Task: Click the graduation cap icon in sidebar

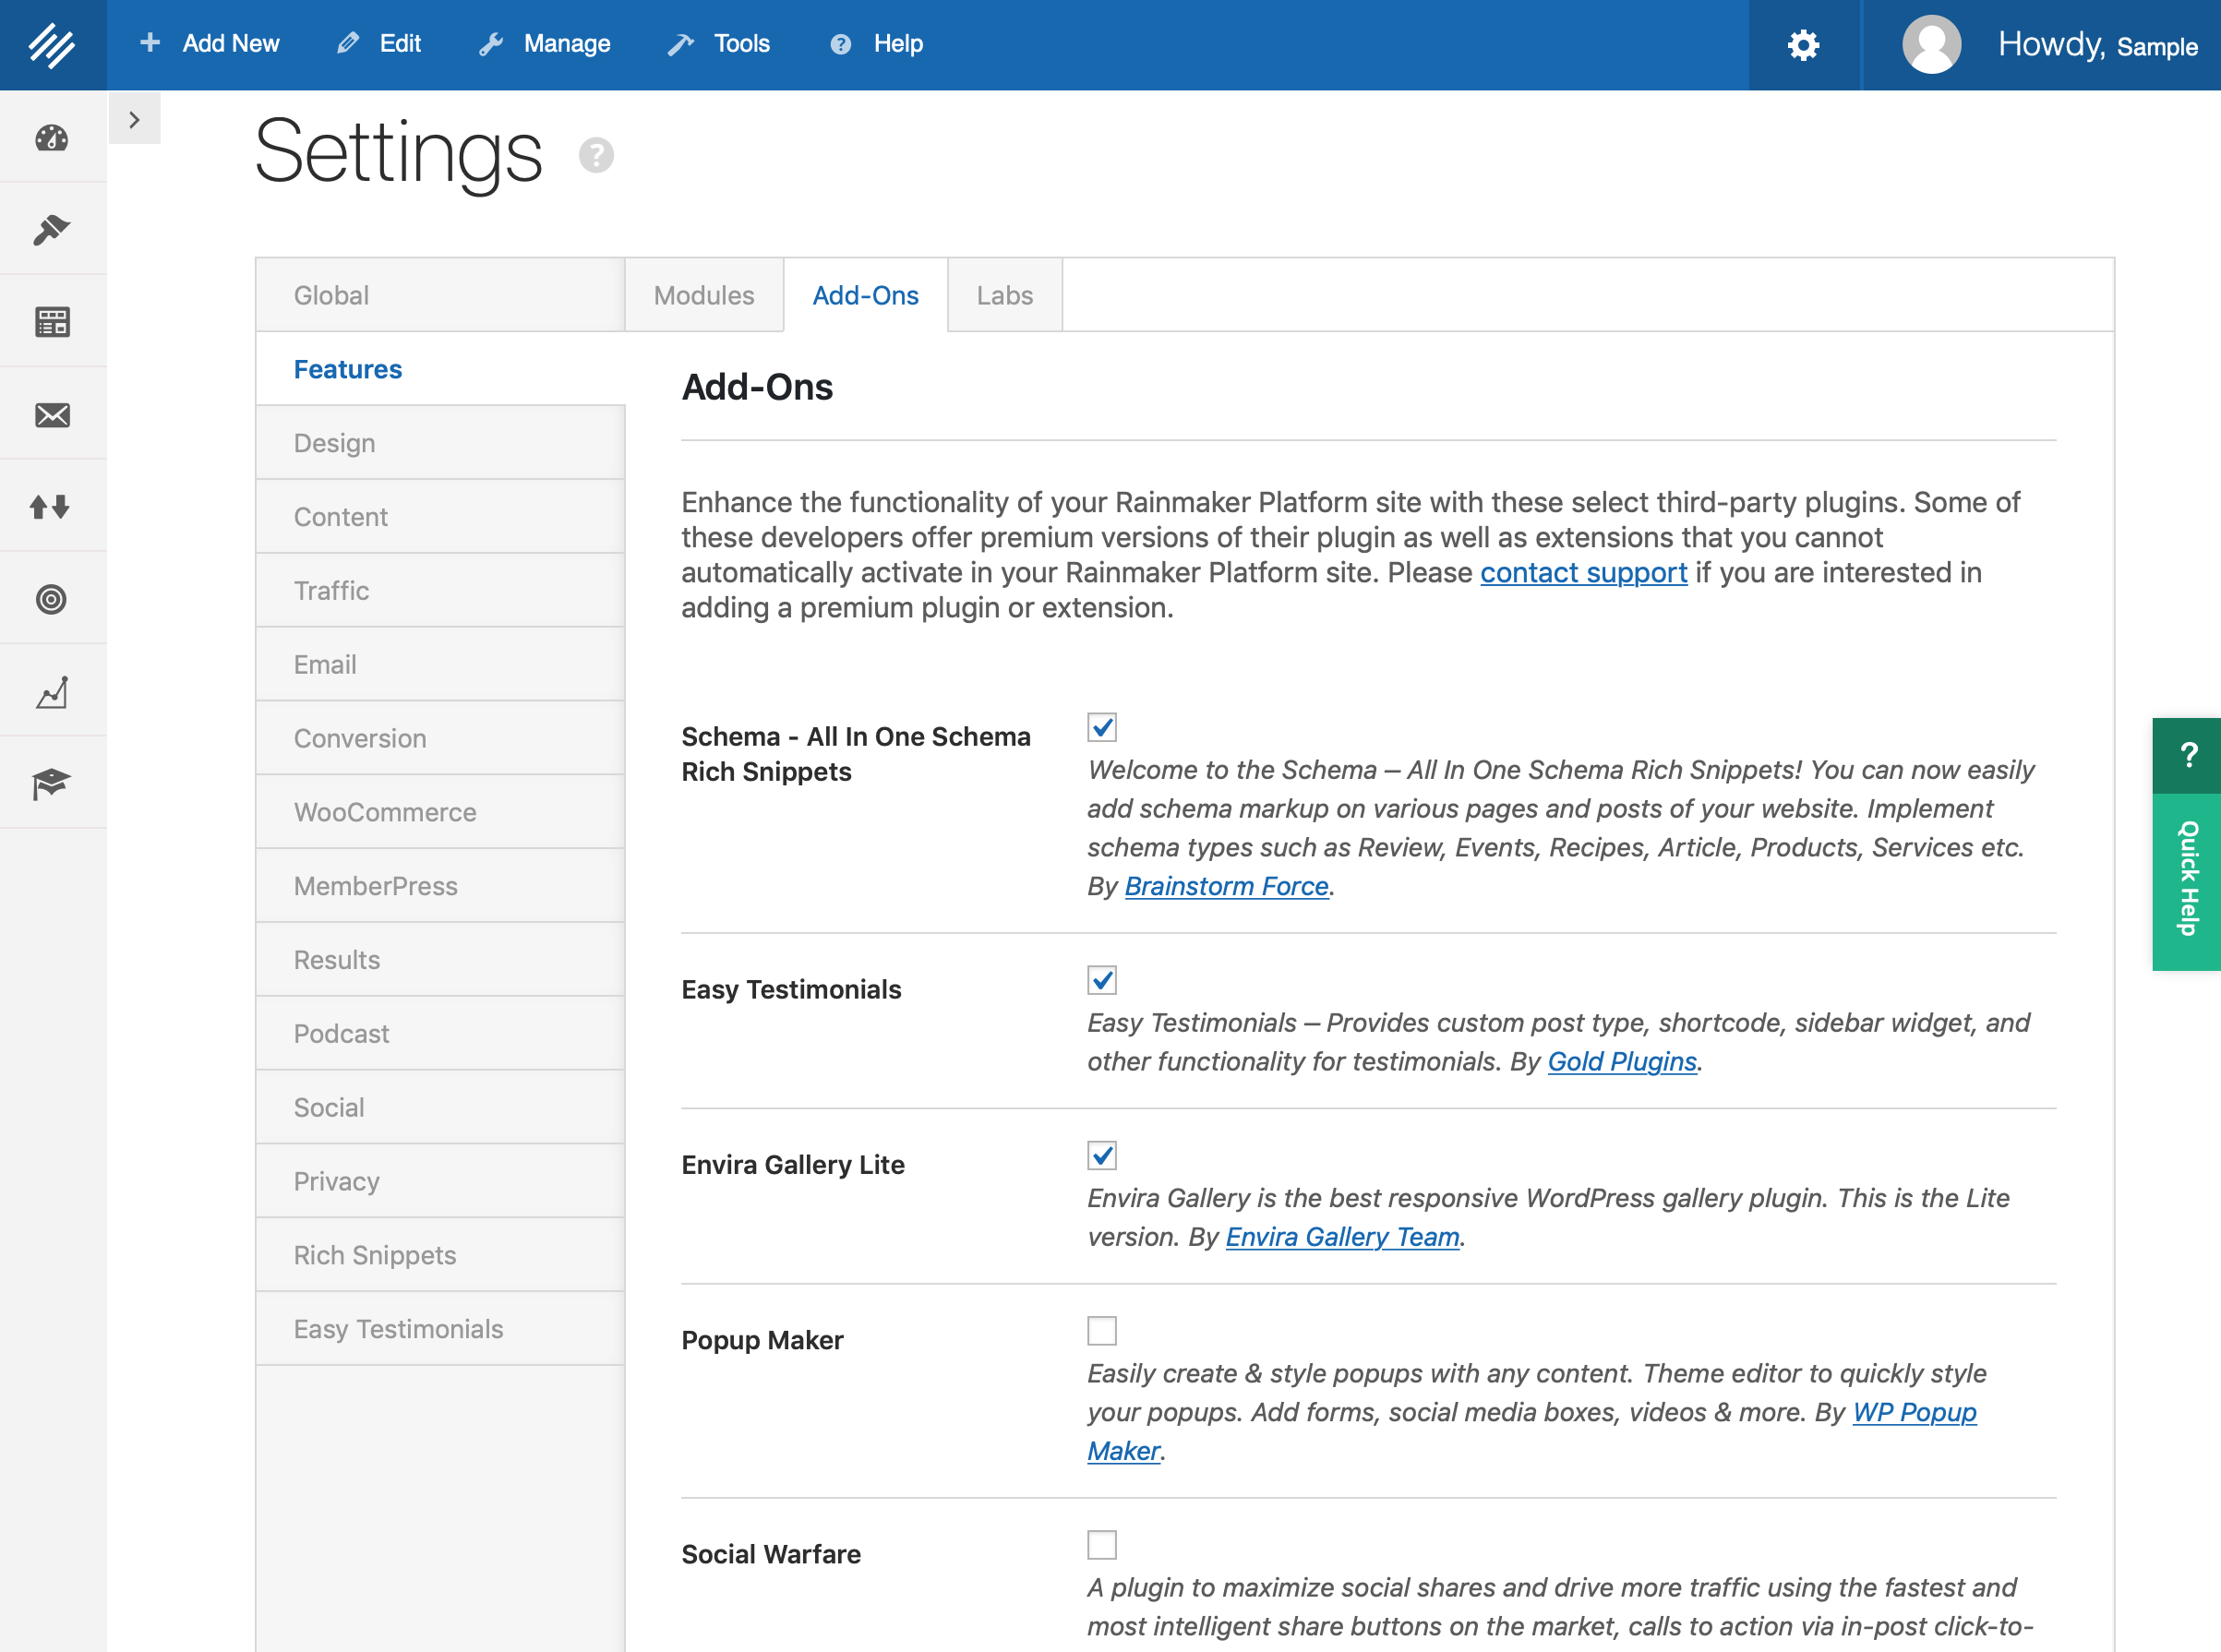Action: click(52, 783)
